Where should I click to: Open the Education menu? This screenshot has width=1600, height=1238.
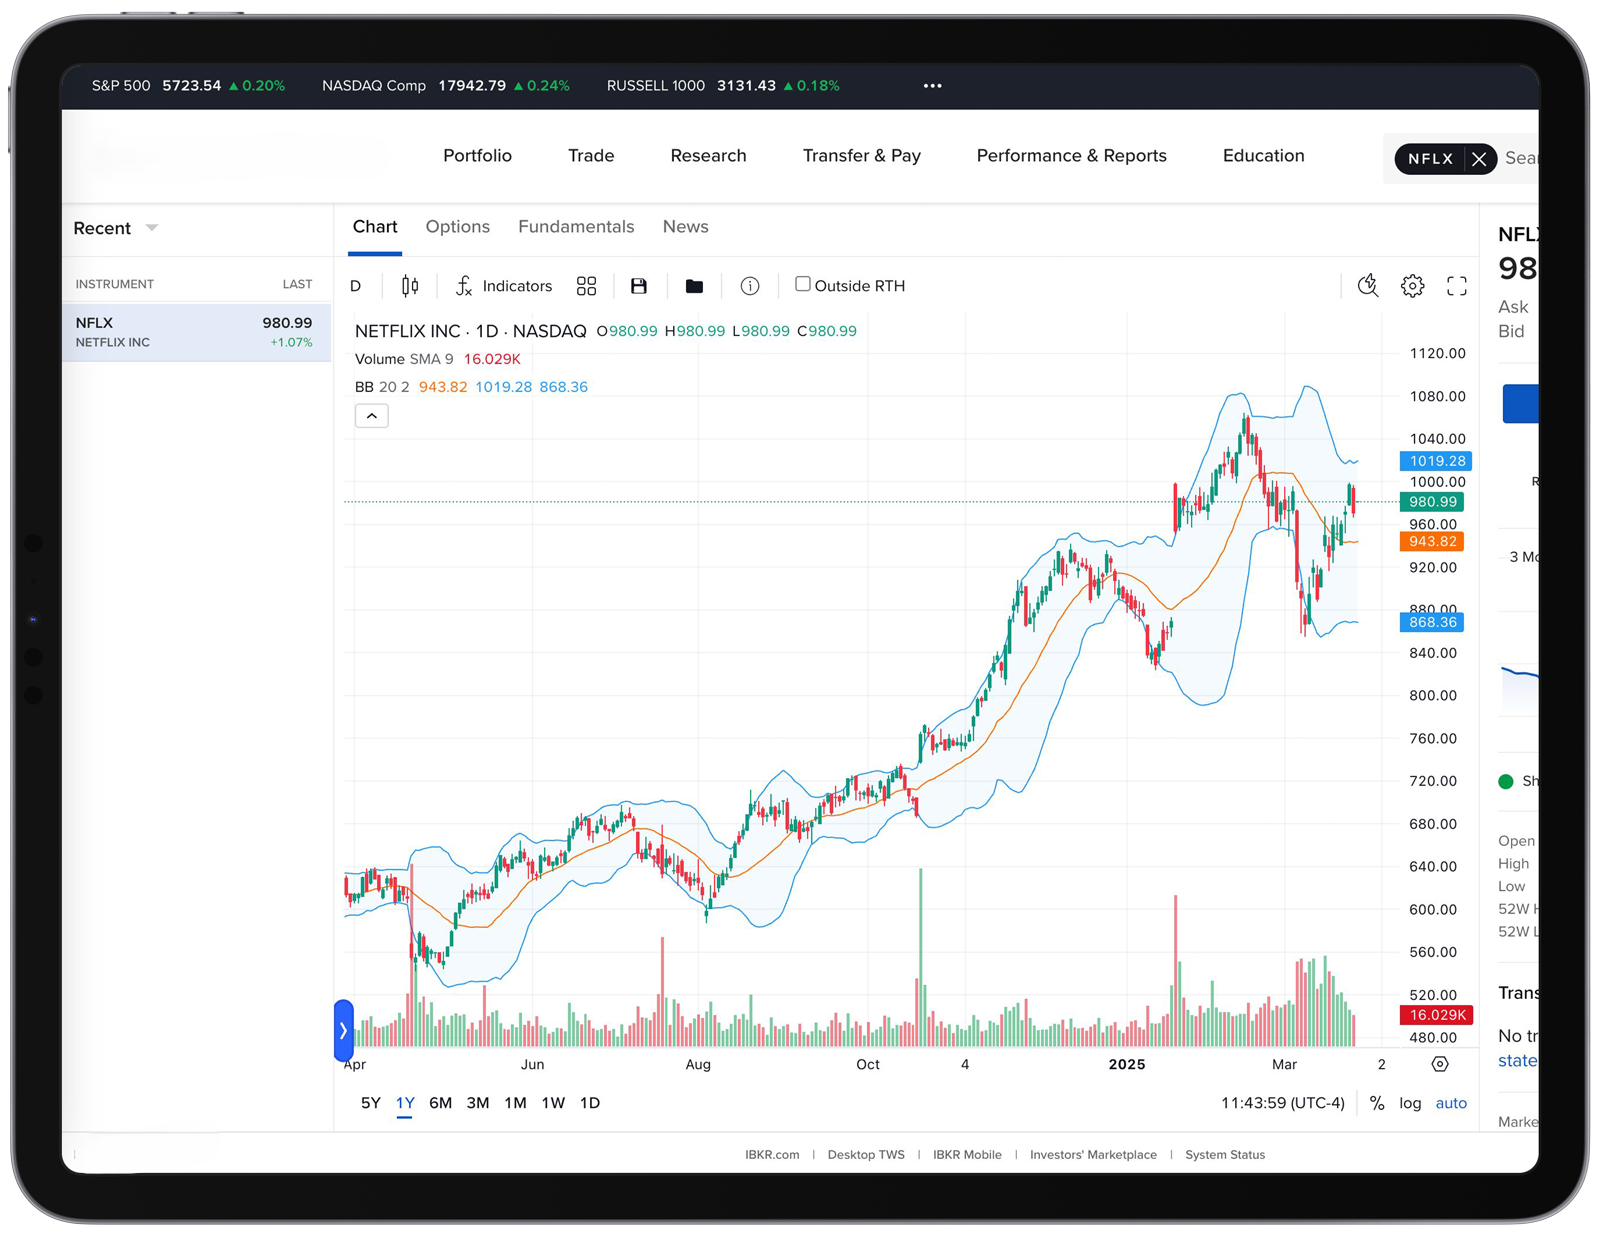pos(1263,156)
